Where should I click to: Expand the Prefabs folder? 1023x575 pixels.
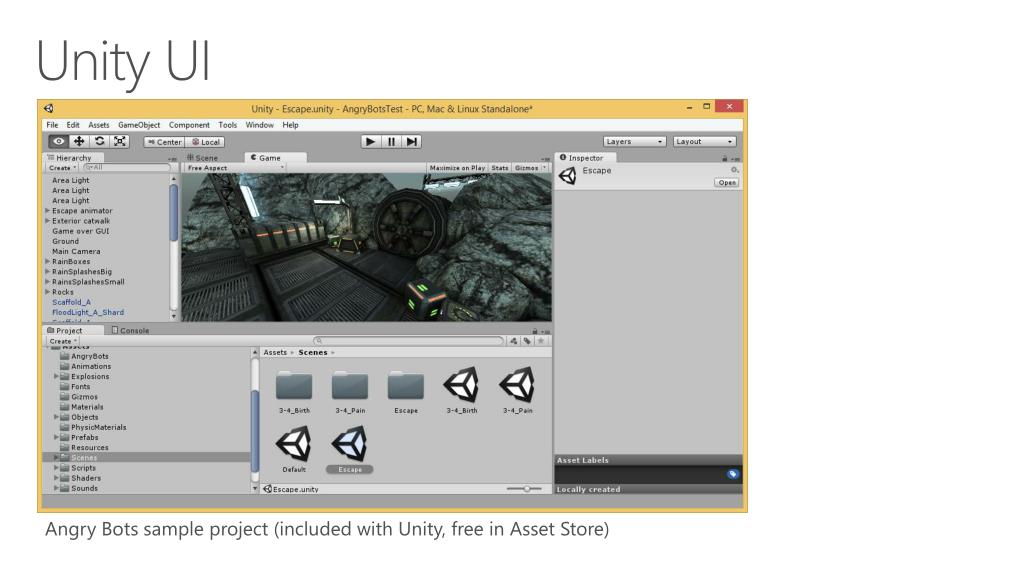click(56, 437)
